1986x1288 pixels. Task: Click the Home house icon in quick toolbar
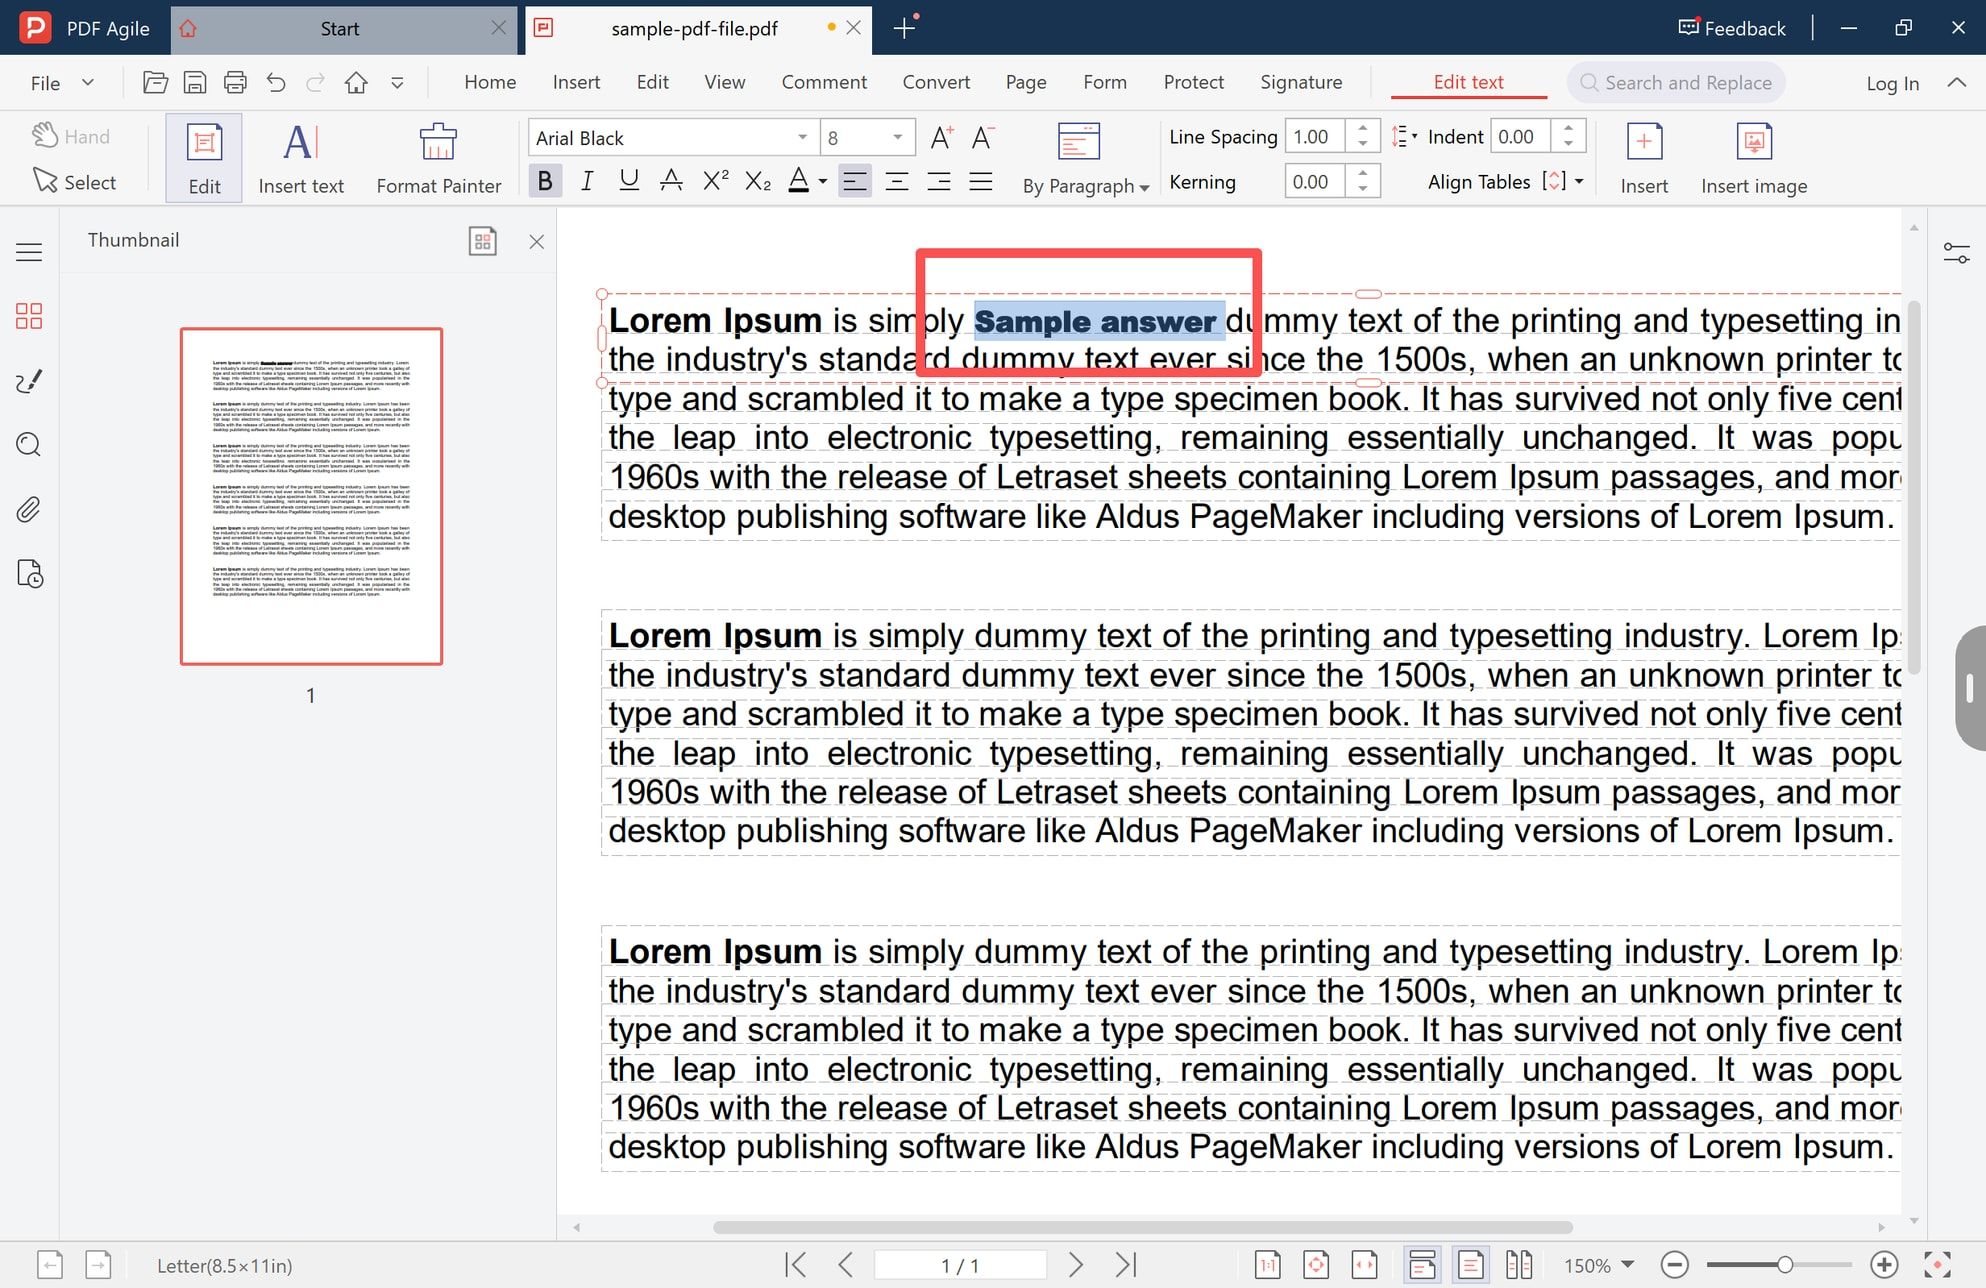coord(356,83)
